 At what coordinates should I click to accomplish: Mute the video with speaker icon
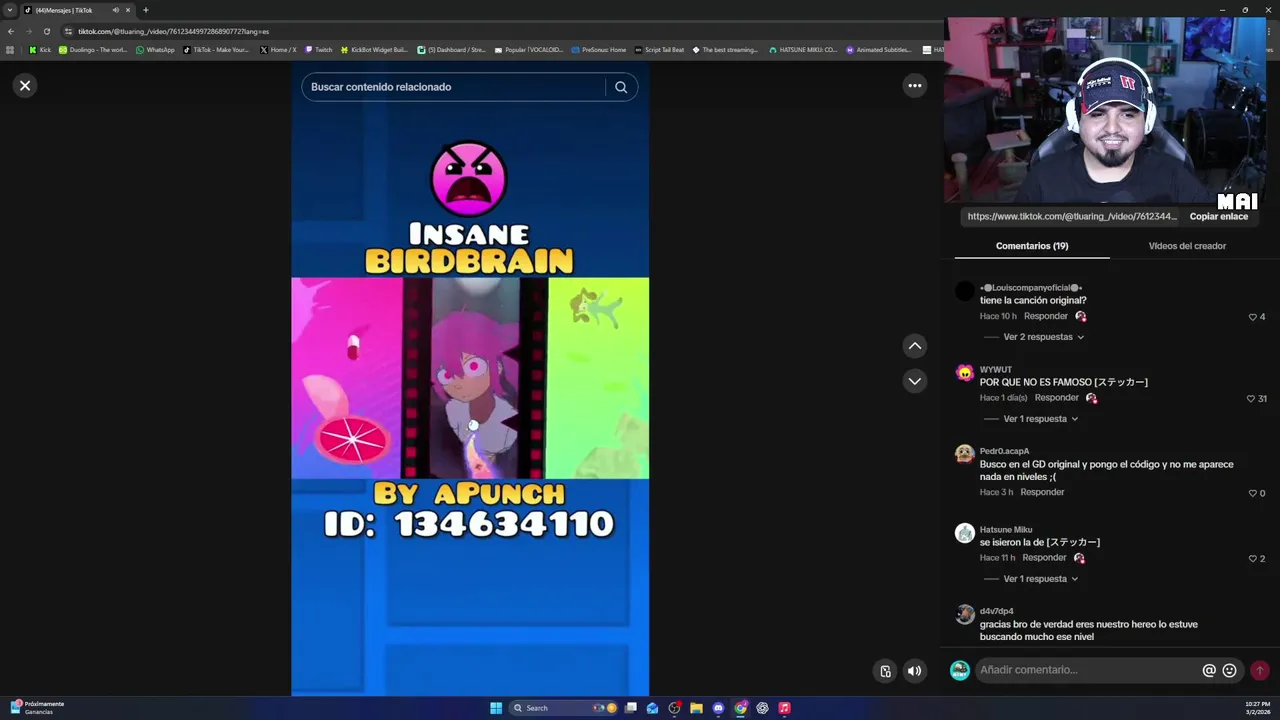tap(914, 671)
